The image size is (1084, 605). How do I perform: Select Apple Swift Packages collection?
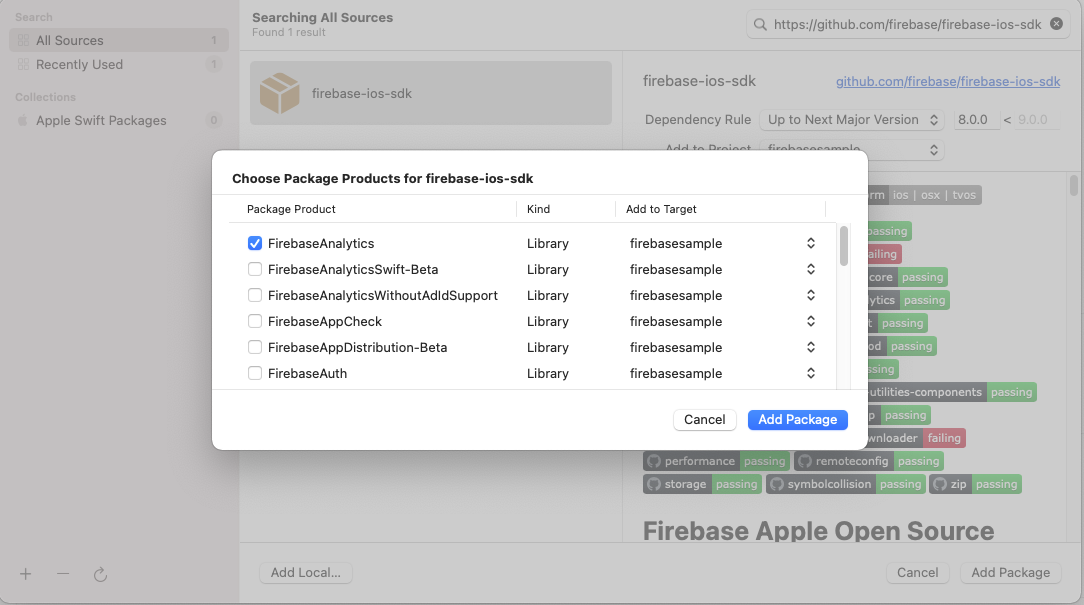pos(119,120)
